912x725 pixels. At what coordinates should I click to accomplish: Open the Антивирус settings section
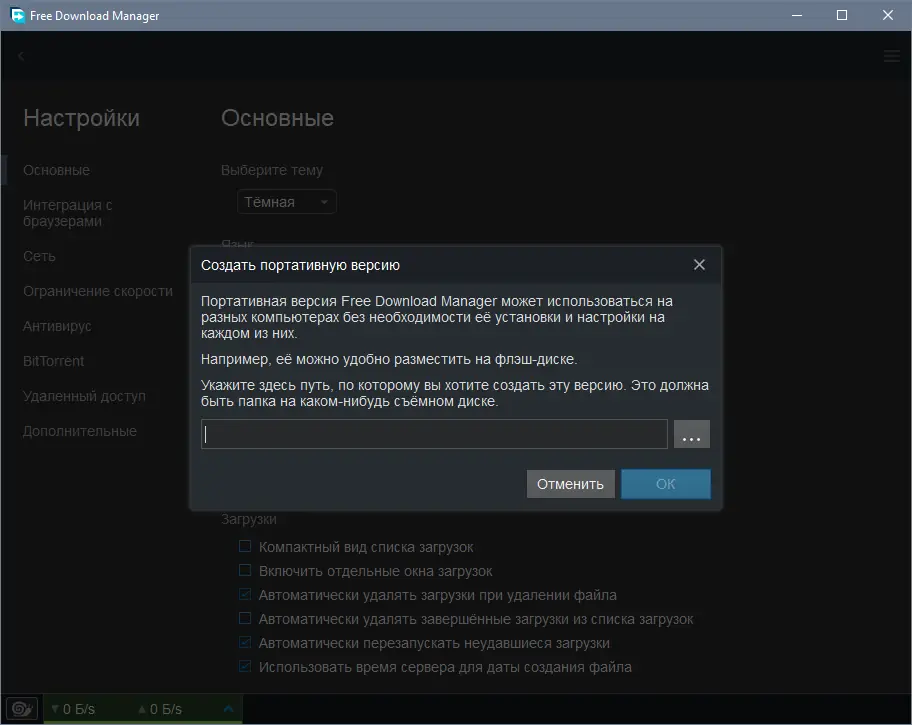57,326
